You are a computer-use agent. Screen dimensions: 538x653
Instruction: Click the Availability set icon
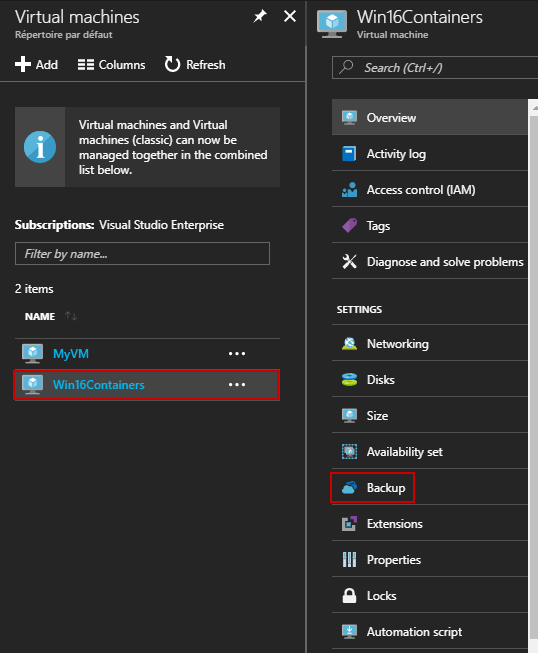349,451
